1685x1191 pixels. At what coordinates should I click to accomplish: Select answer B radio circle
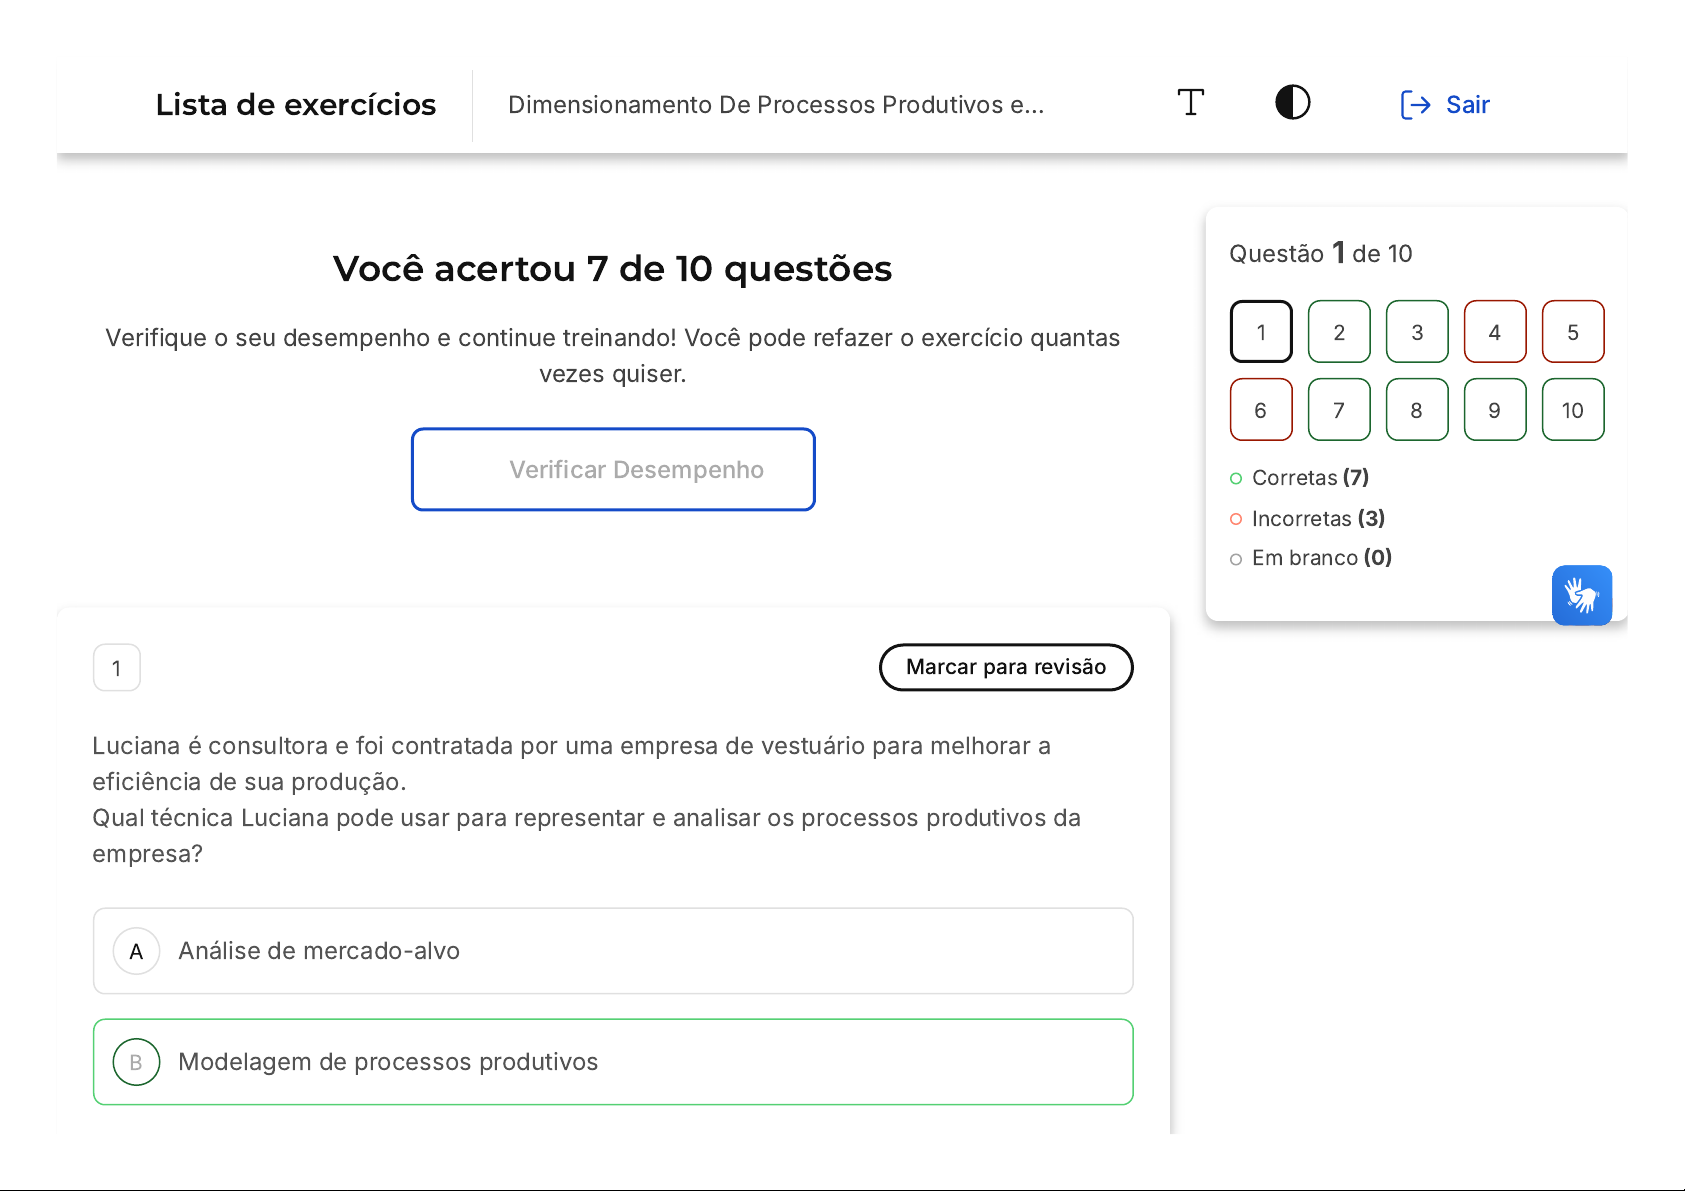pyautogui.click(x=137, y=1062)
